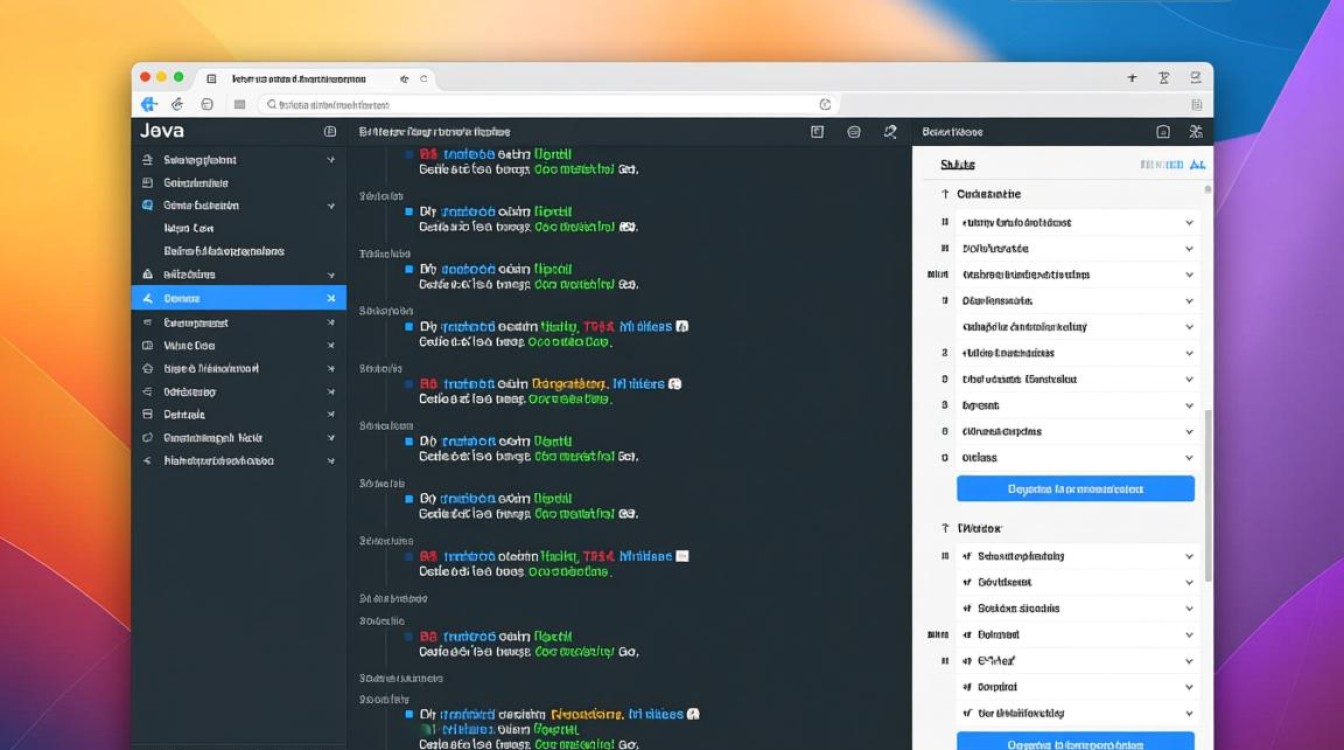Click the round chat bubble icon in main header

[854, 132]
